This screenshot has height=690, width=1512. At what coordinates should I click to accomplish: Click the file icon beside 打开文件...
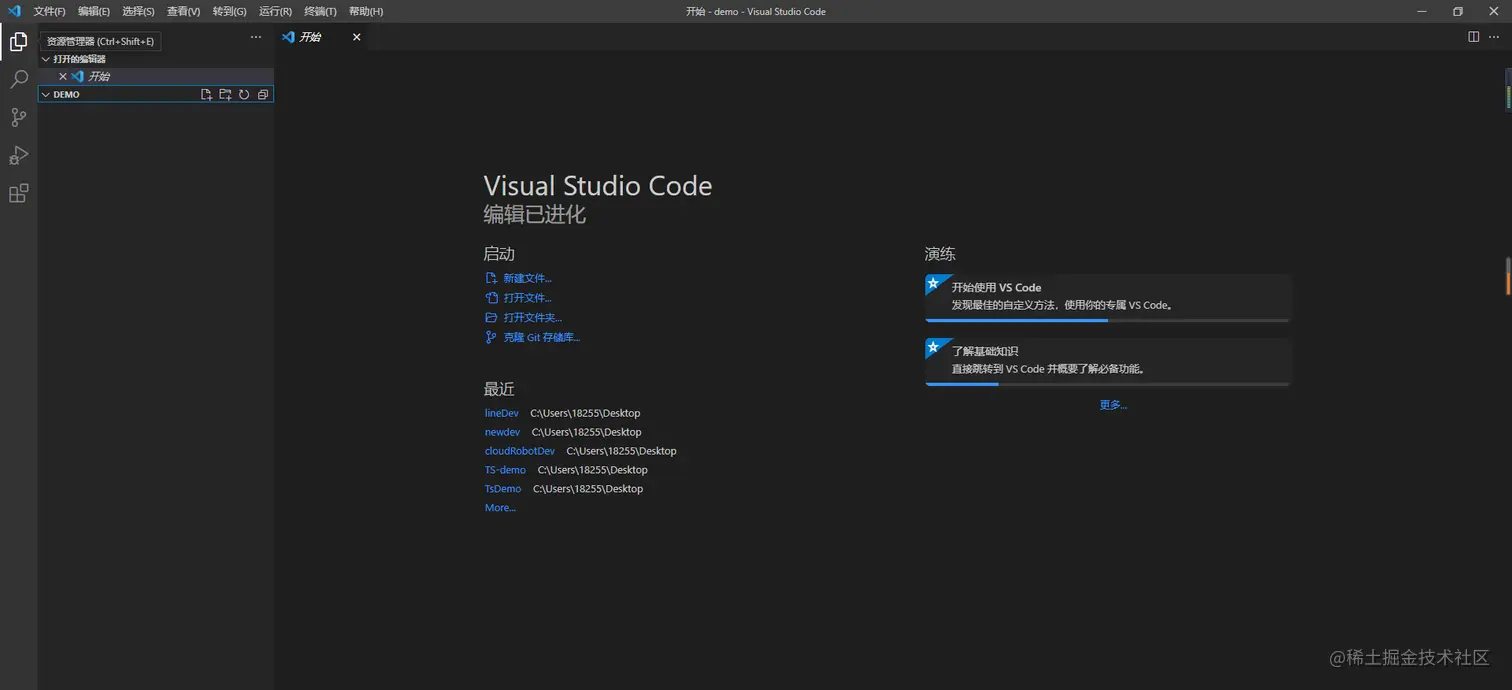click(491, 298)
